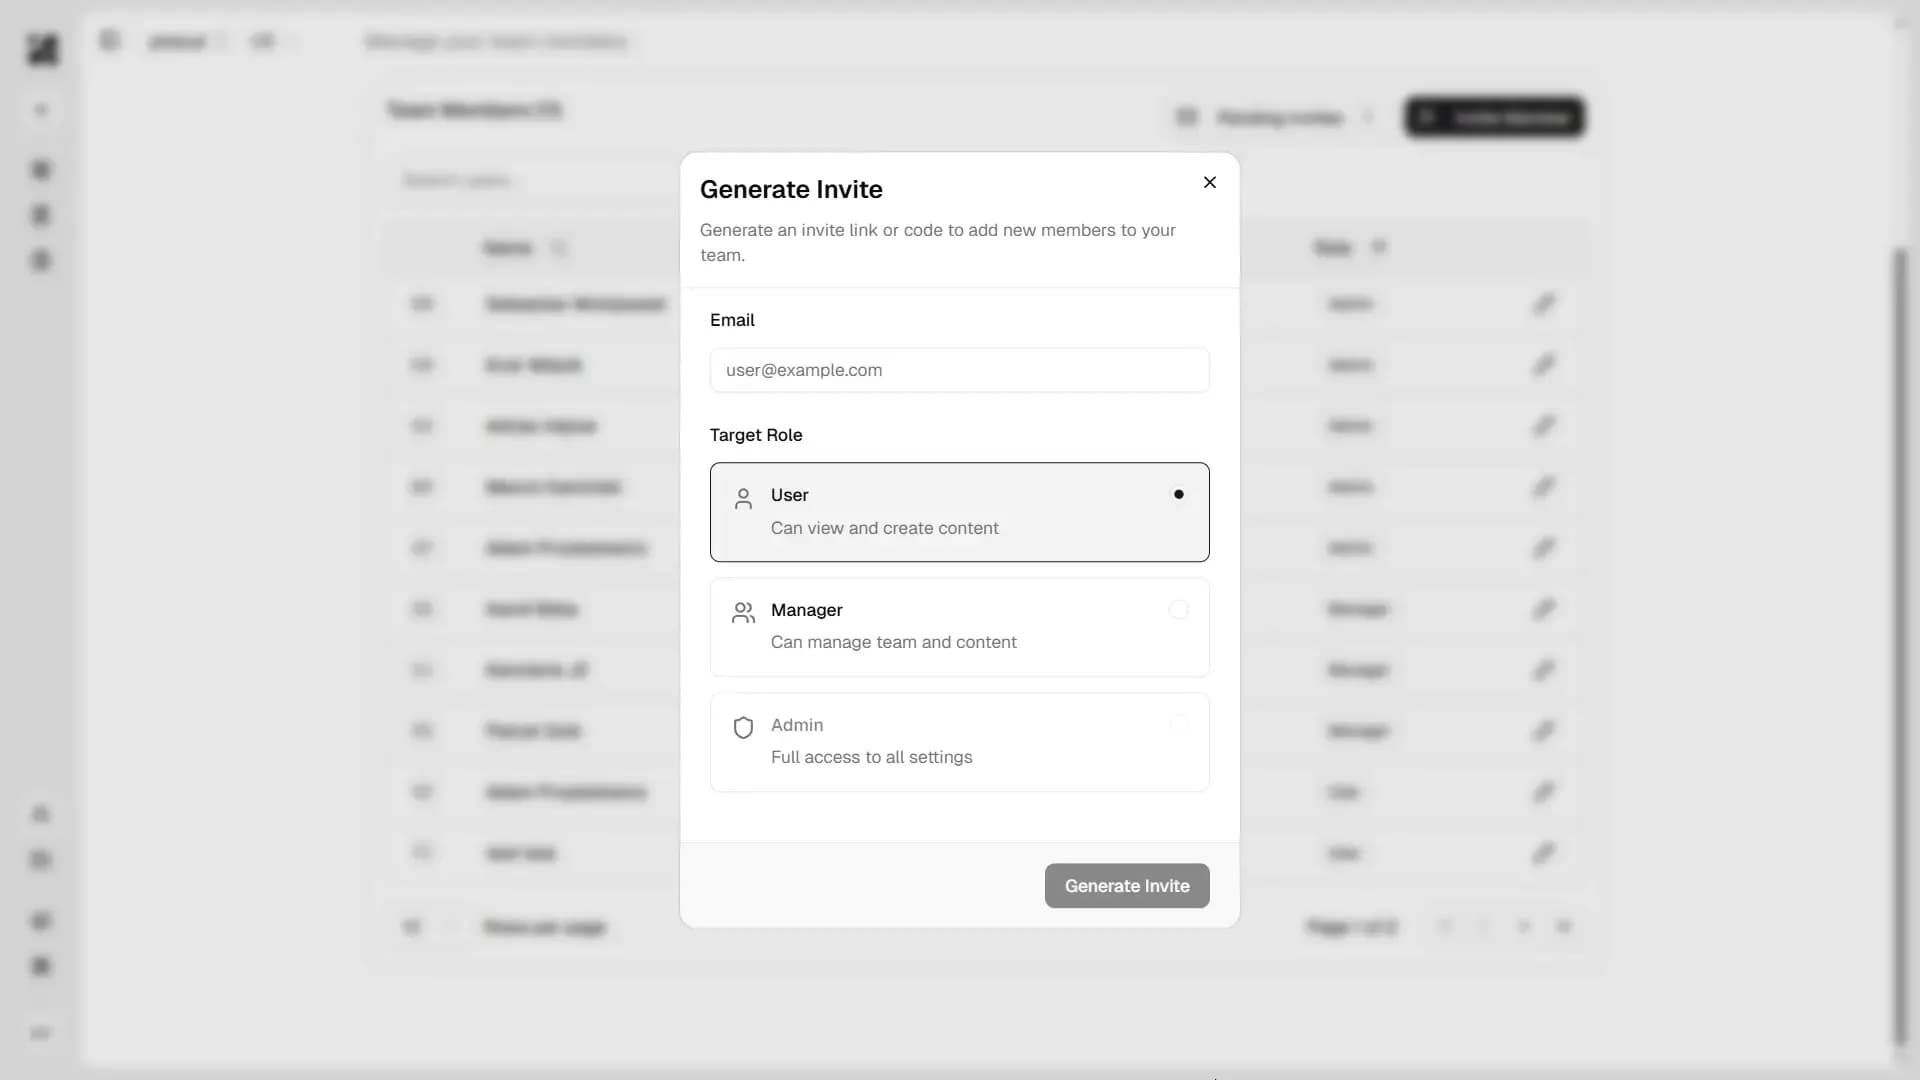
Task: Click the pending invites icon near the top right
Action: [1187, 117]
